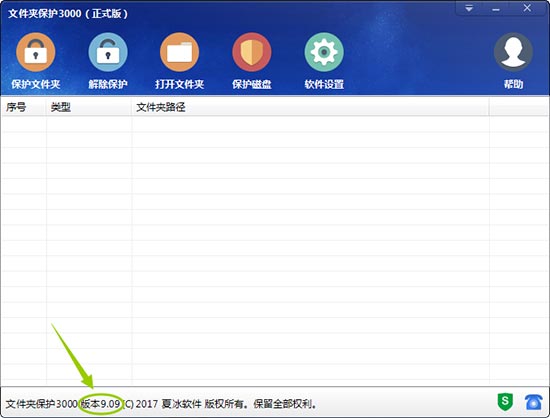
Task: Sort by the 序号 column header
Action: (x=24, y=107)
